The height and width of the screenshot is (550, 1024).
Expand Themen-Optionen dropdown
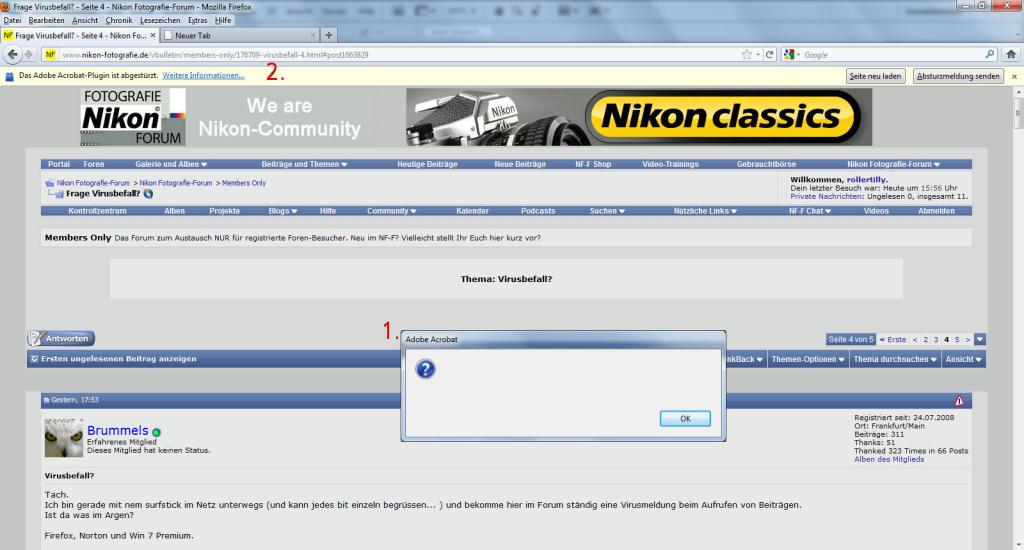[808, 359]
